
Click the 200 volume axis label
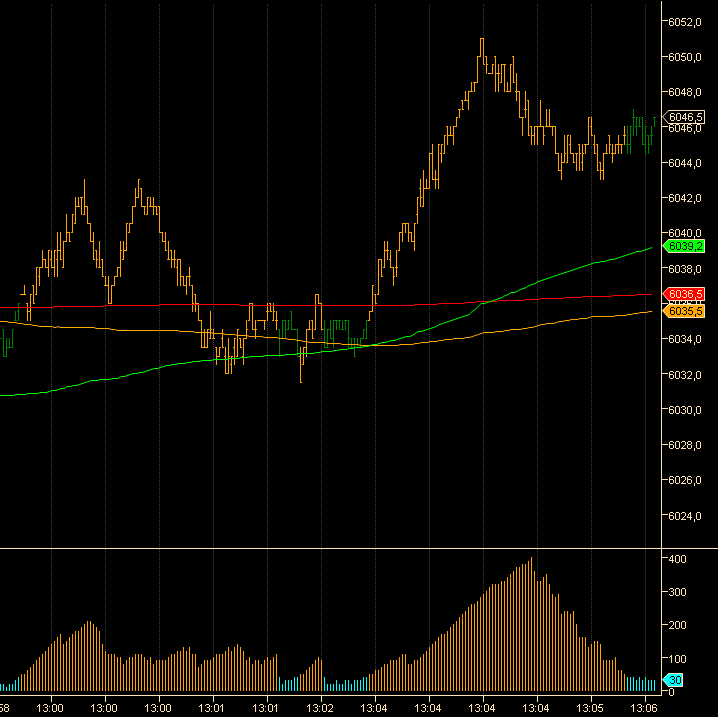pos(677,625)
